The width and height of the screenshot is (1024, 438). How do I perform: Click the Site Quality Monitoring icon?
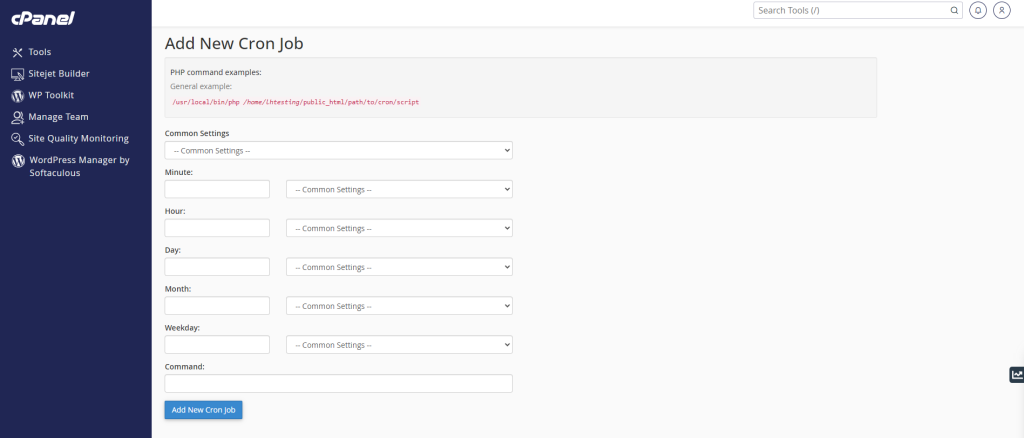17,139
